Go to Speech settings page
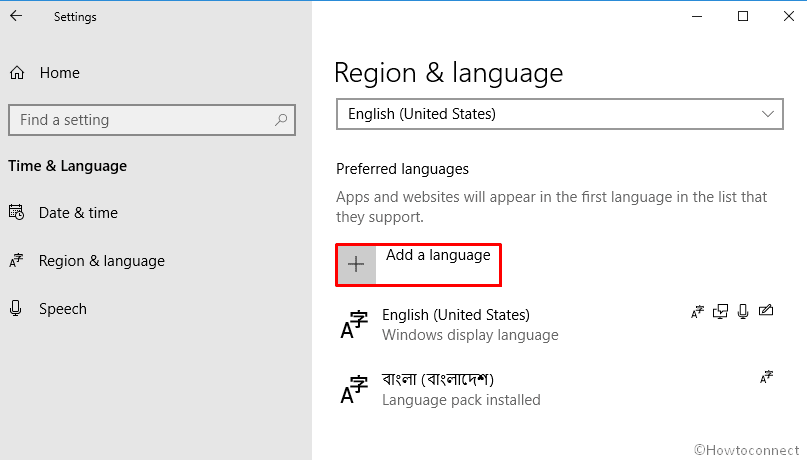807x460 pixels. click(x=63, y=309)
